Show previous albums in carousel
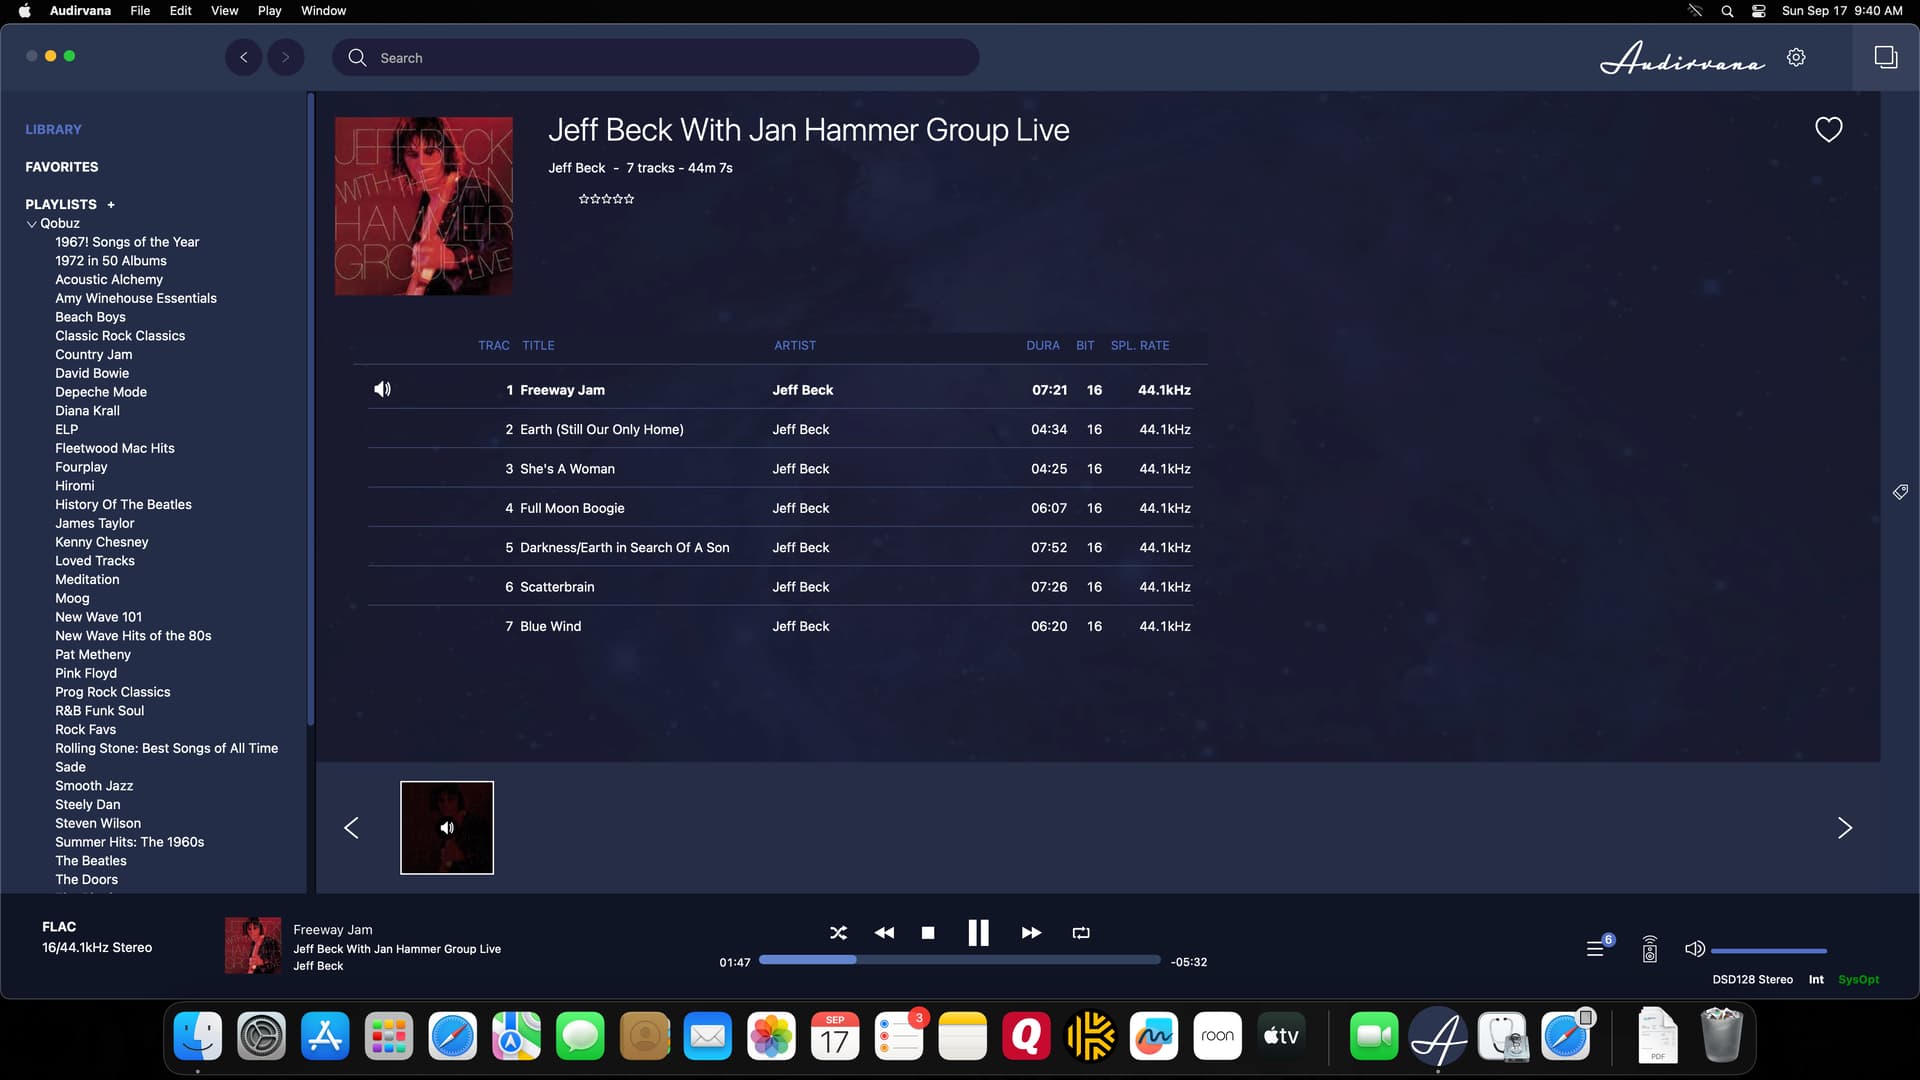This screenshot has height=1080, width=1920. tap(351, 828)
